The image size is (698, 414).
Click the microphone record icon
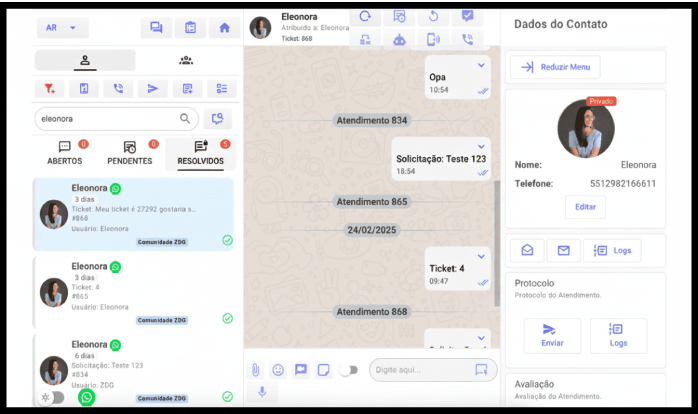262,391
